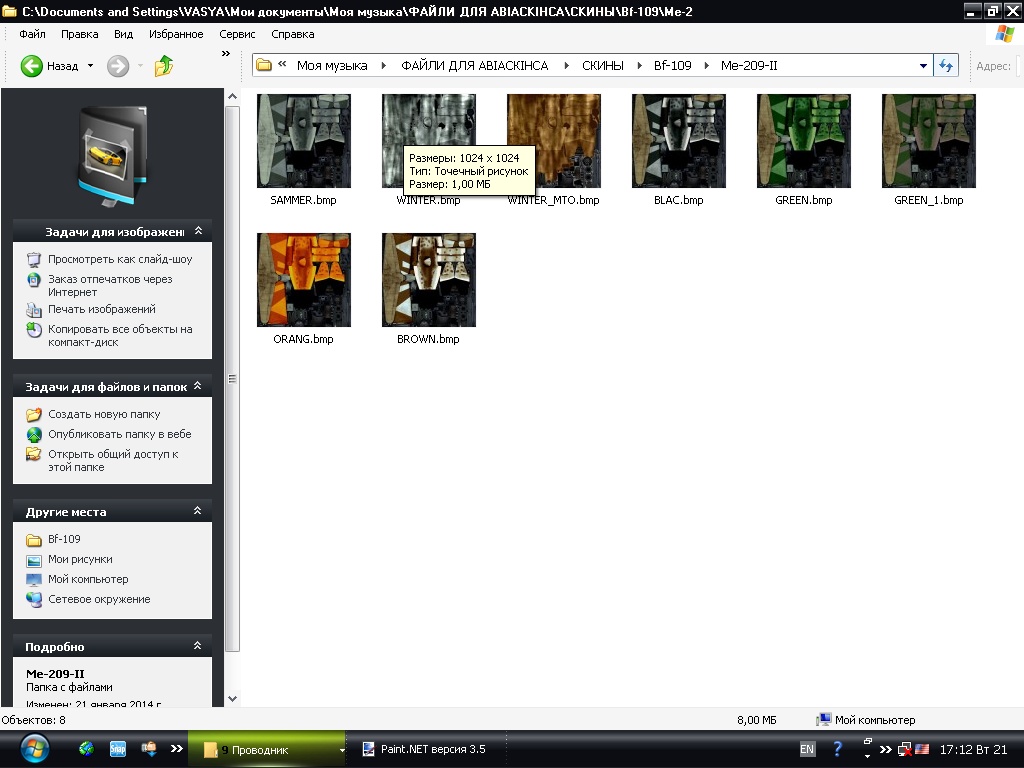Click the Сетевое окружение network icon
Image resolution: width=1024 pixels, height=768 pixels.
point(34,600)
